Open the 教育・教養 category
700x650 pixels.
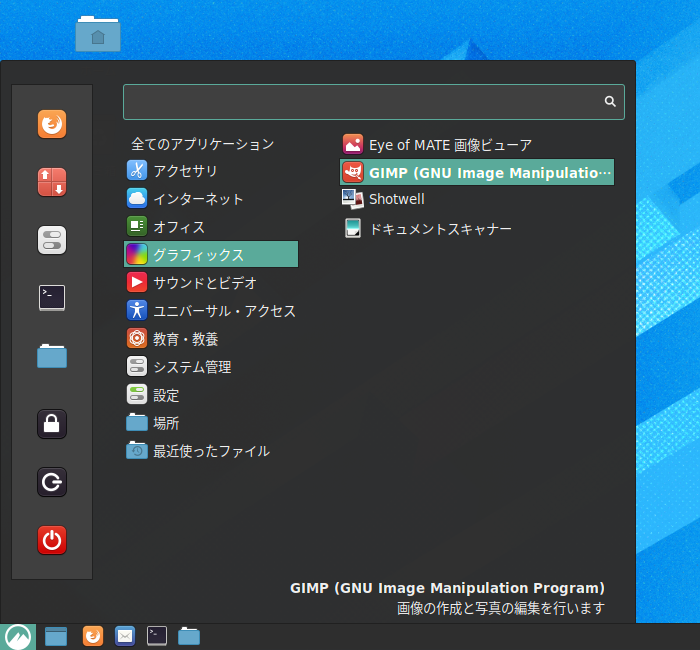click(211, 339)
